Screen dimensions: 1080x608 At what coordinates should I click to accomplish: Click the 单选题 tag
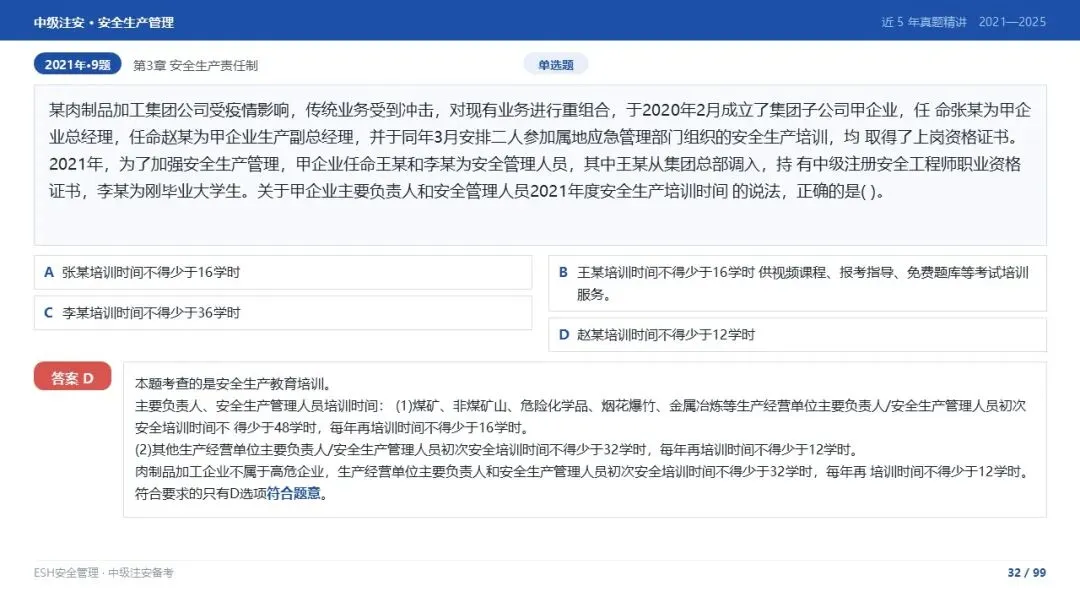click(556, 65)
